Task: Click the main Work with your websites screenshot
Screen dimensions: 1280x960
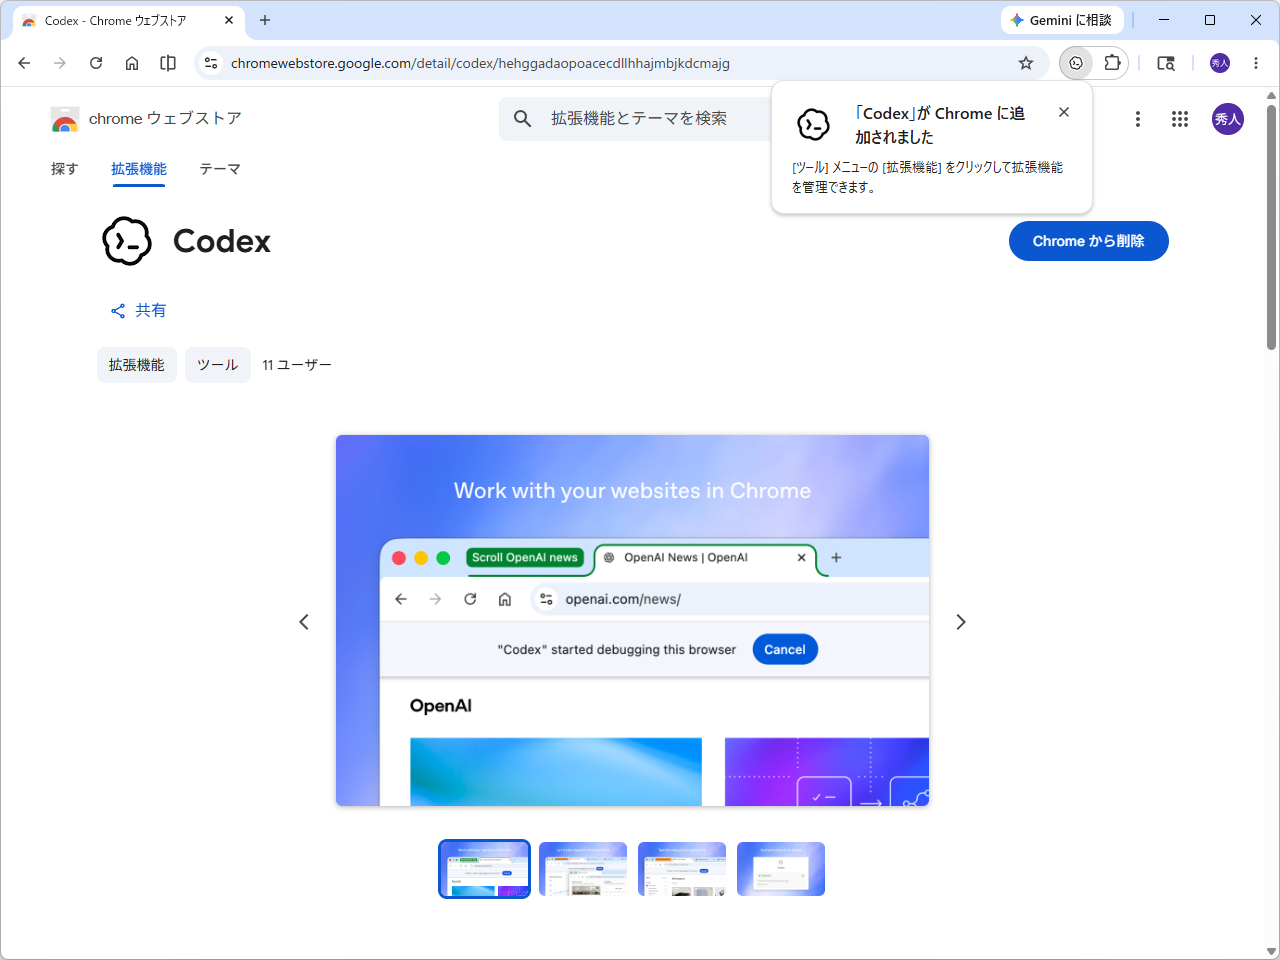Action: [x=632, y=620]
